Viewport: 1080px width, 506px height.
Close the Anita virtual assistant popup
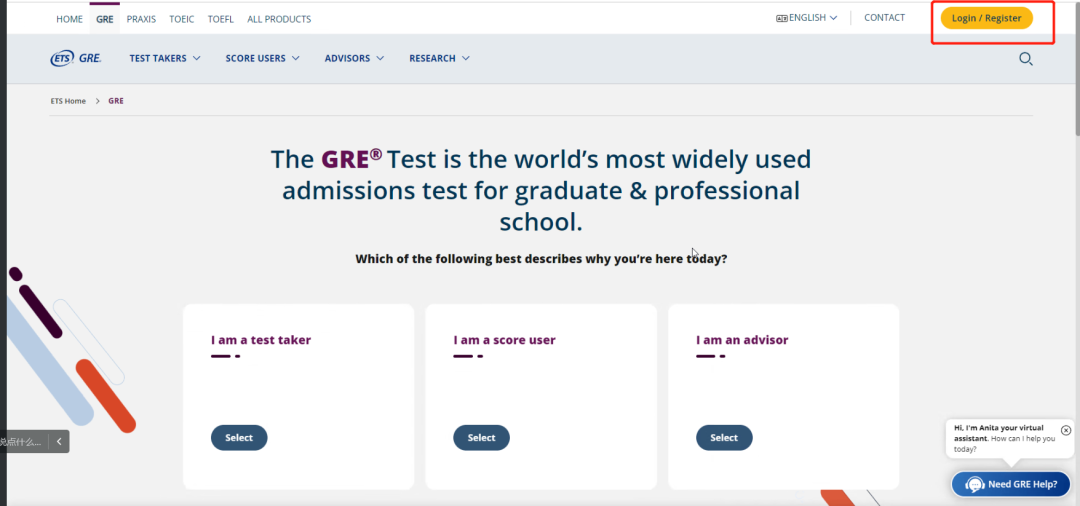click(1066, 430)
